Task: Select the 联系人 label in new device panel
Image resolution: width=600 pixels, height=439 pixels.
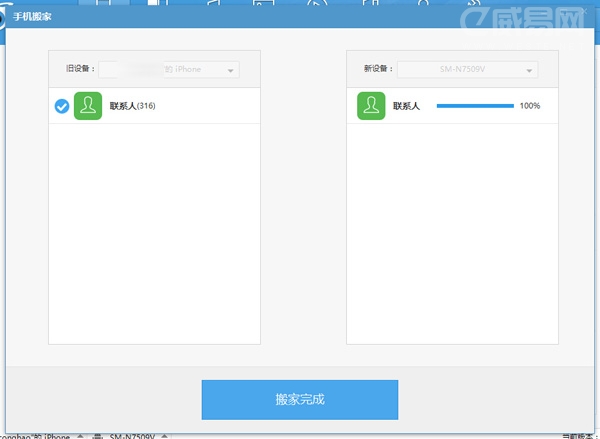Action: (x=408, y=106)
